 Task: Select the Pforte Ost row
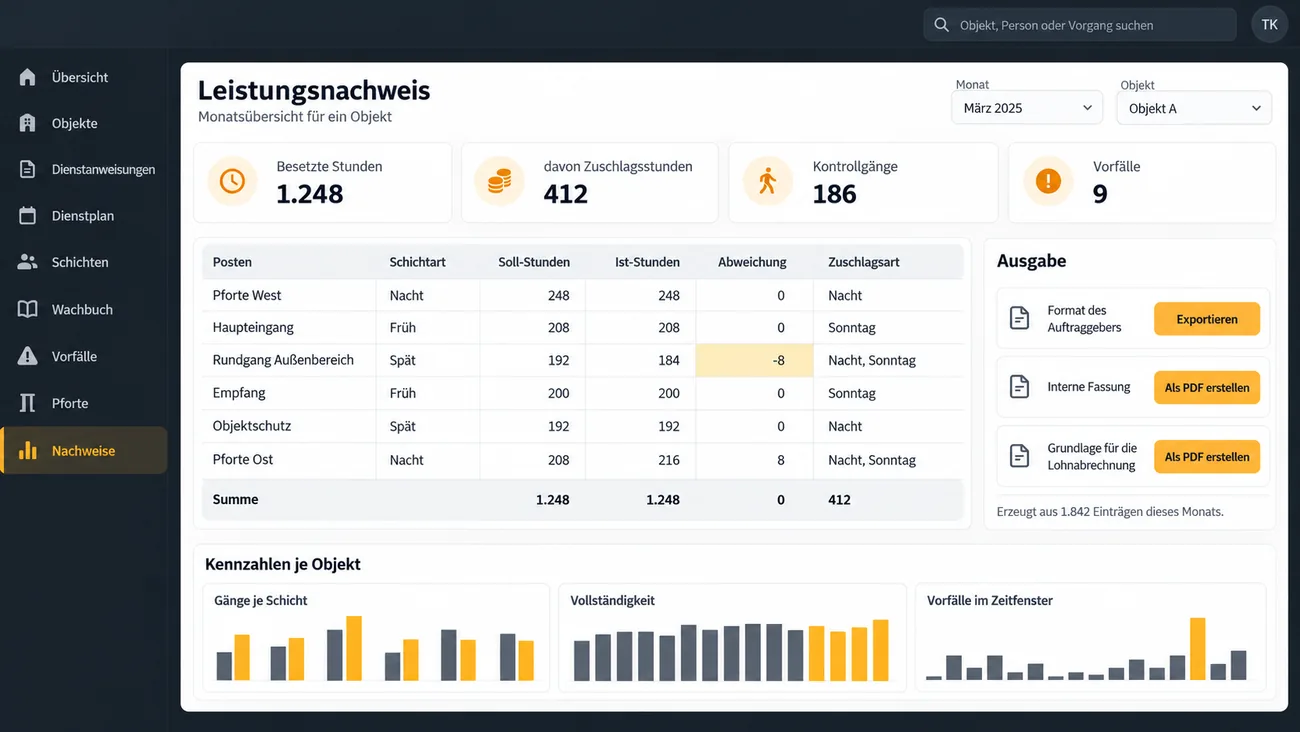tap(583, 460)
